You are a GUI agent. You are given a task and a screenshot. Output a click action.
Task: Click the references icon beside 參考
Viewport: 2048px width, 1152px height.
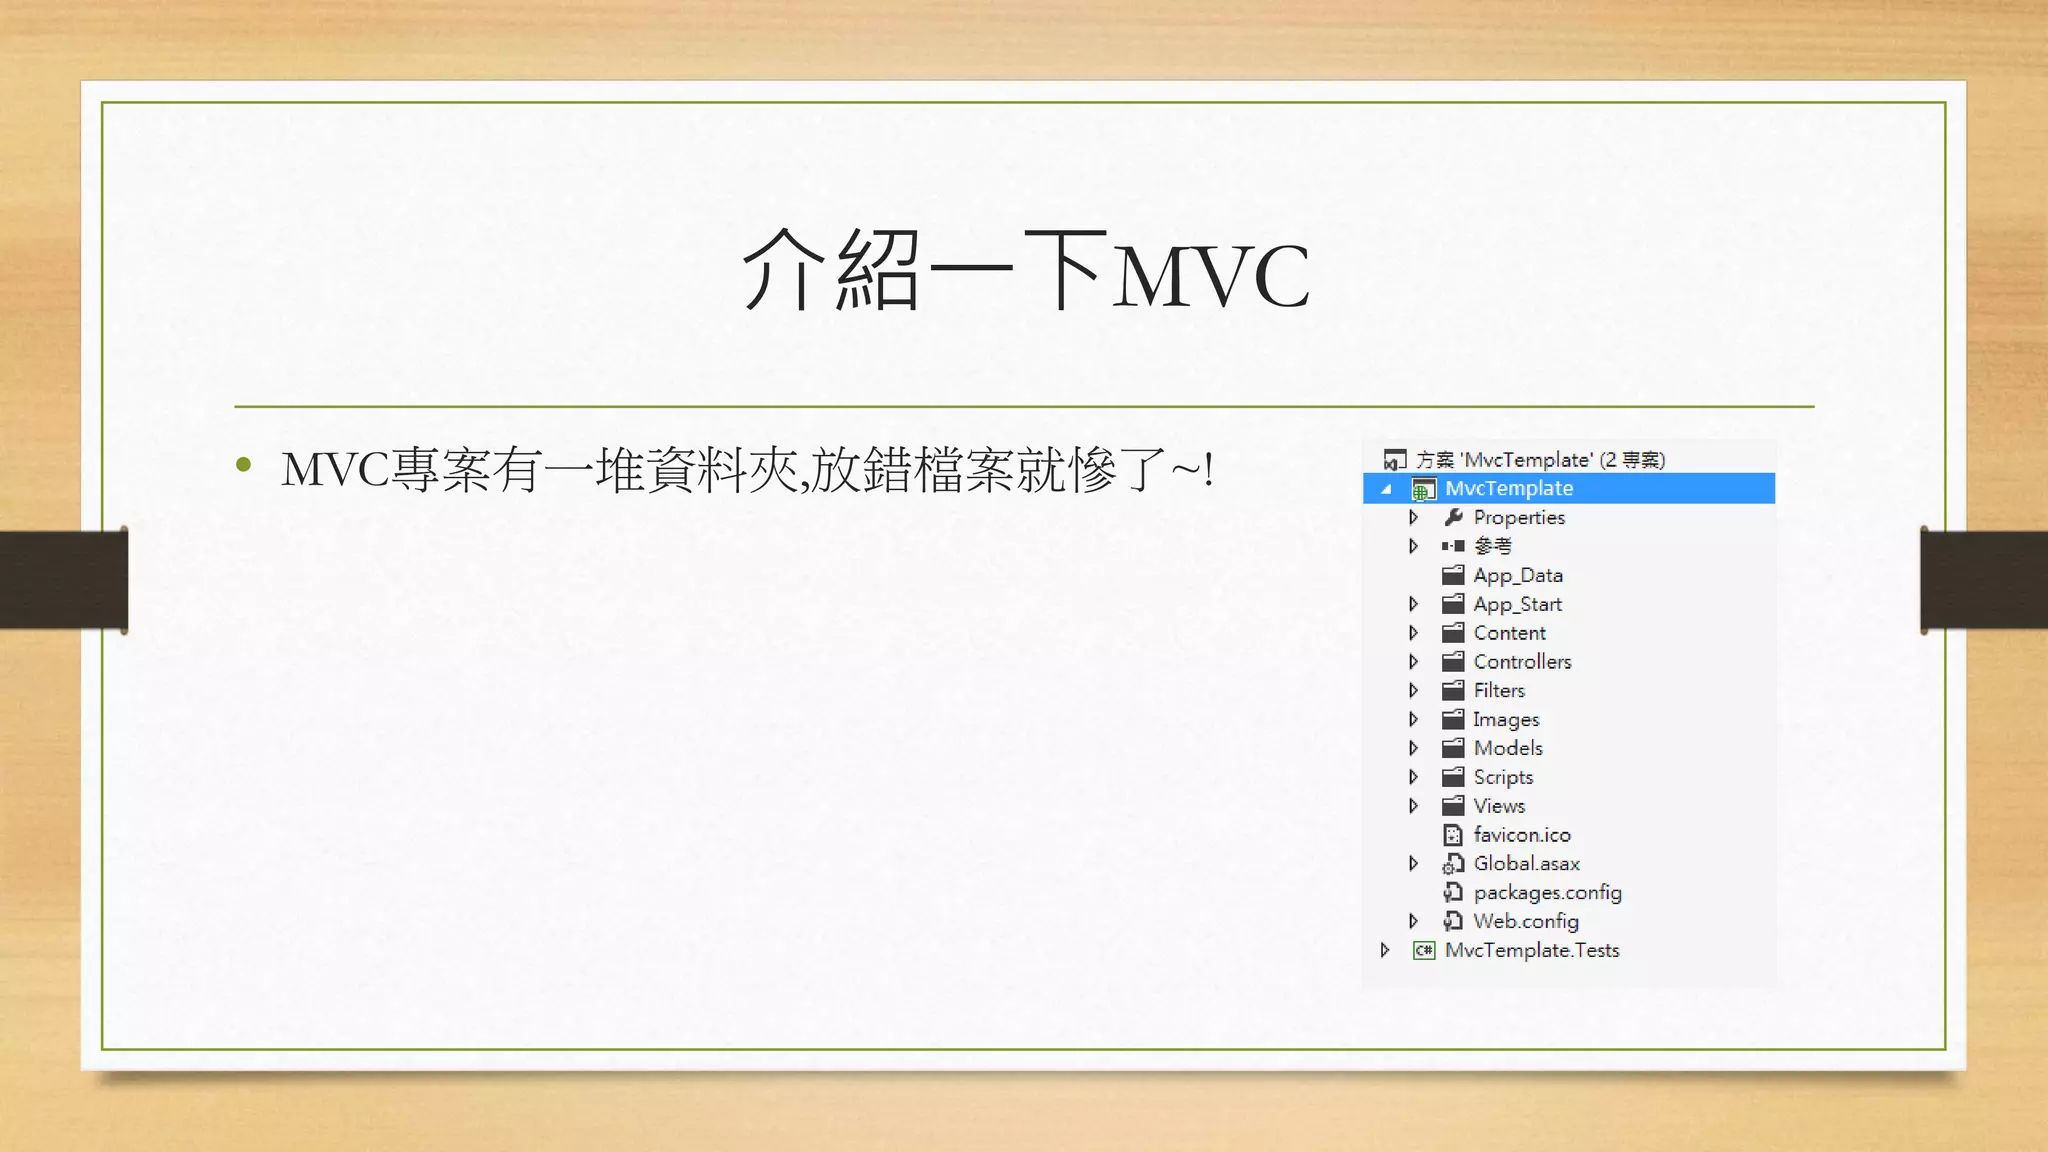pos(1453,546)
